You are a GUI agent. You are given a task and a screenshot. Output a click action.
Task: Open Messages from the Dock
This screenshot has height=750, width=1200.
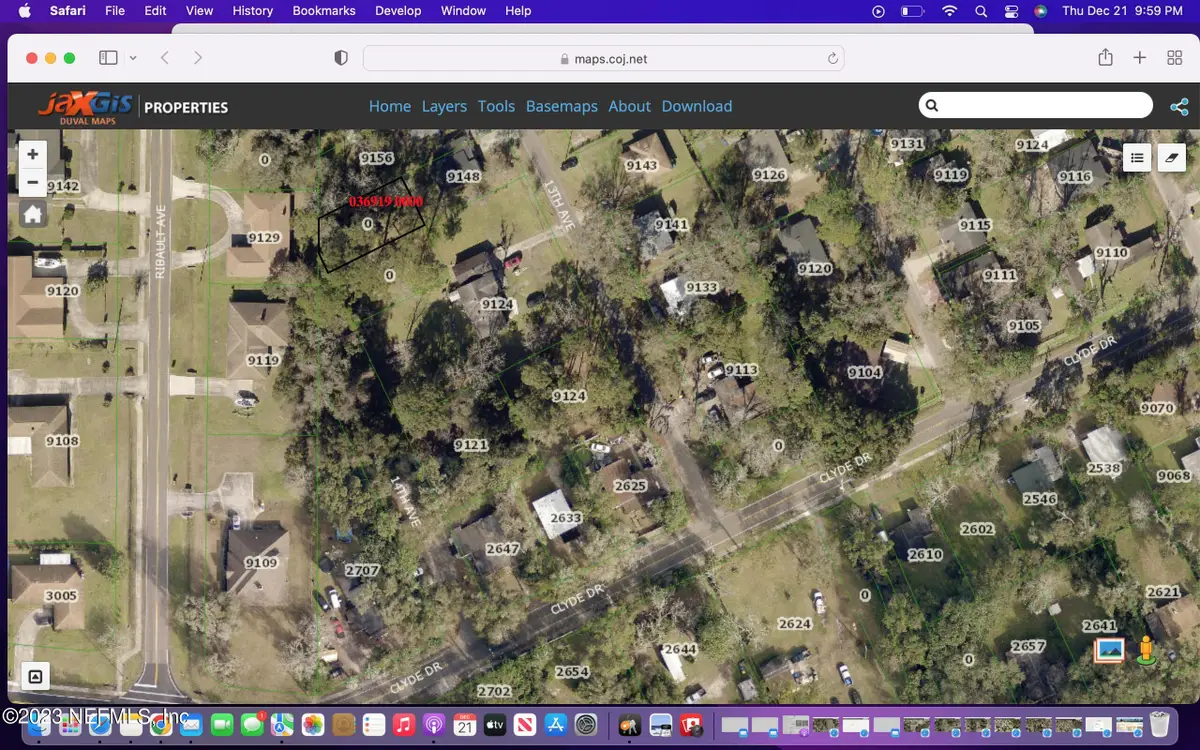point(252,724)
